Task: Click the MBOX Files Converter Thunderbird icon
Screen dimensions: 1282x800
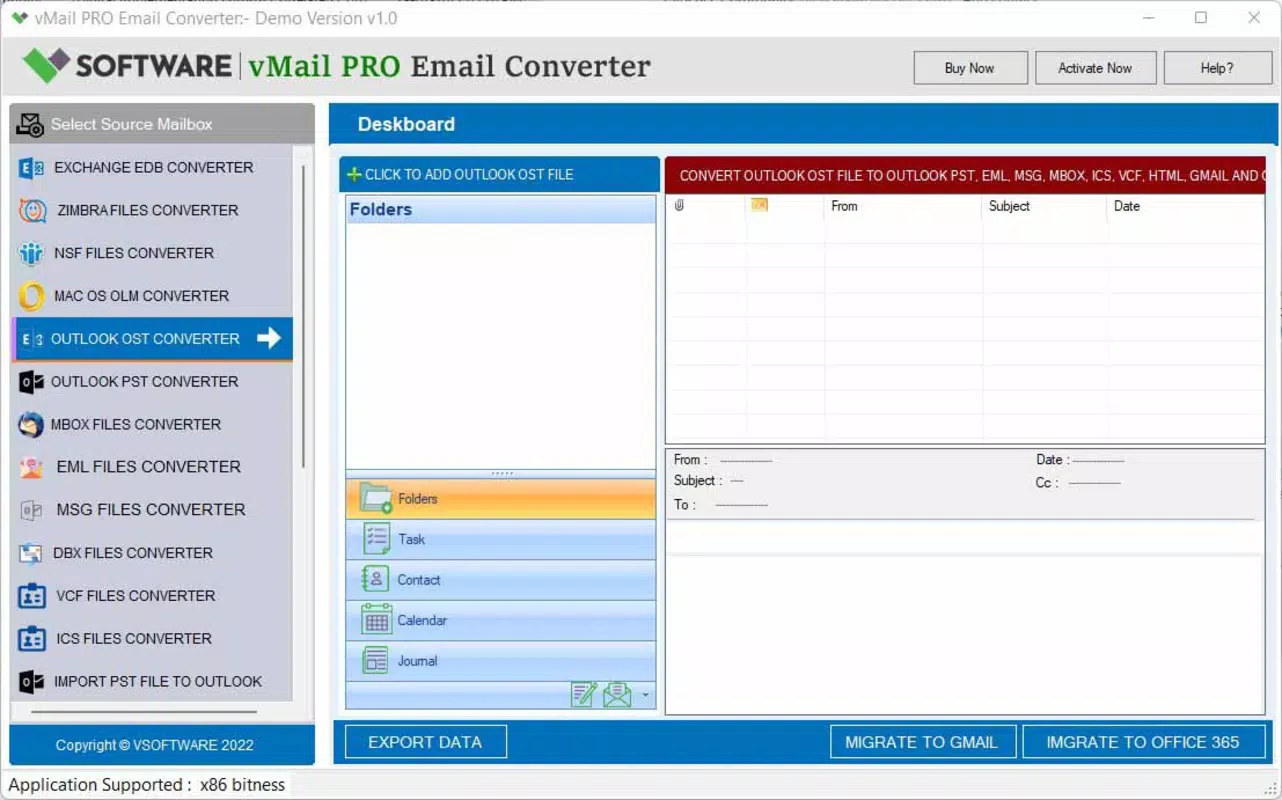Action: pos(31,425)
